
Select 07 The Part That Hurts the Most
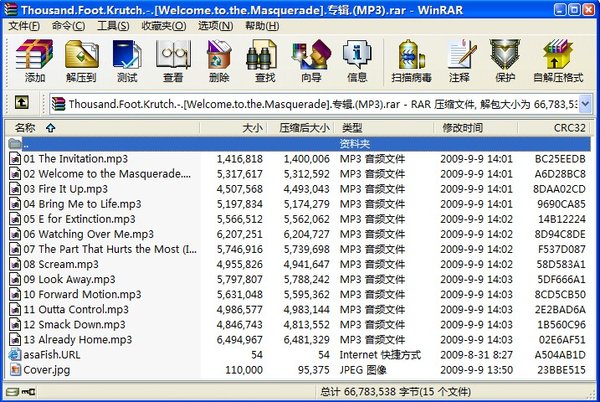110,249
